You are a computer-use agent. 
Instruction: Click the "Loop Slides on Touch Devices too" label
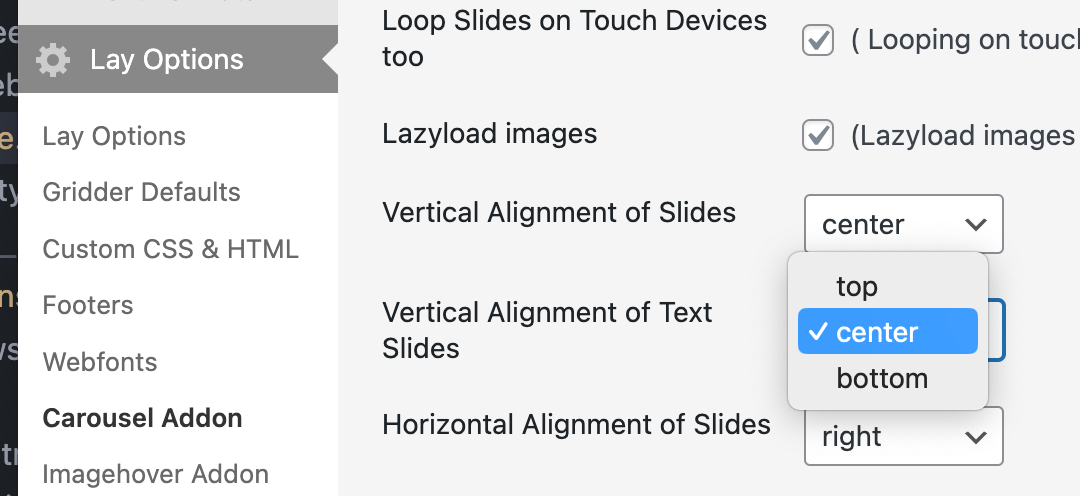(x=574, y=38)
